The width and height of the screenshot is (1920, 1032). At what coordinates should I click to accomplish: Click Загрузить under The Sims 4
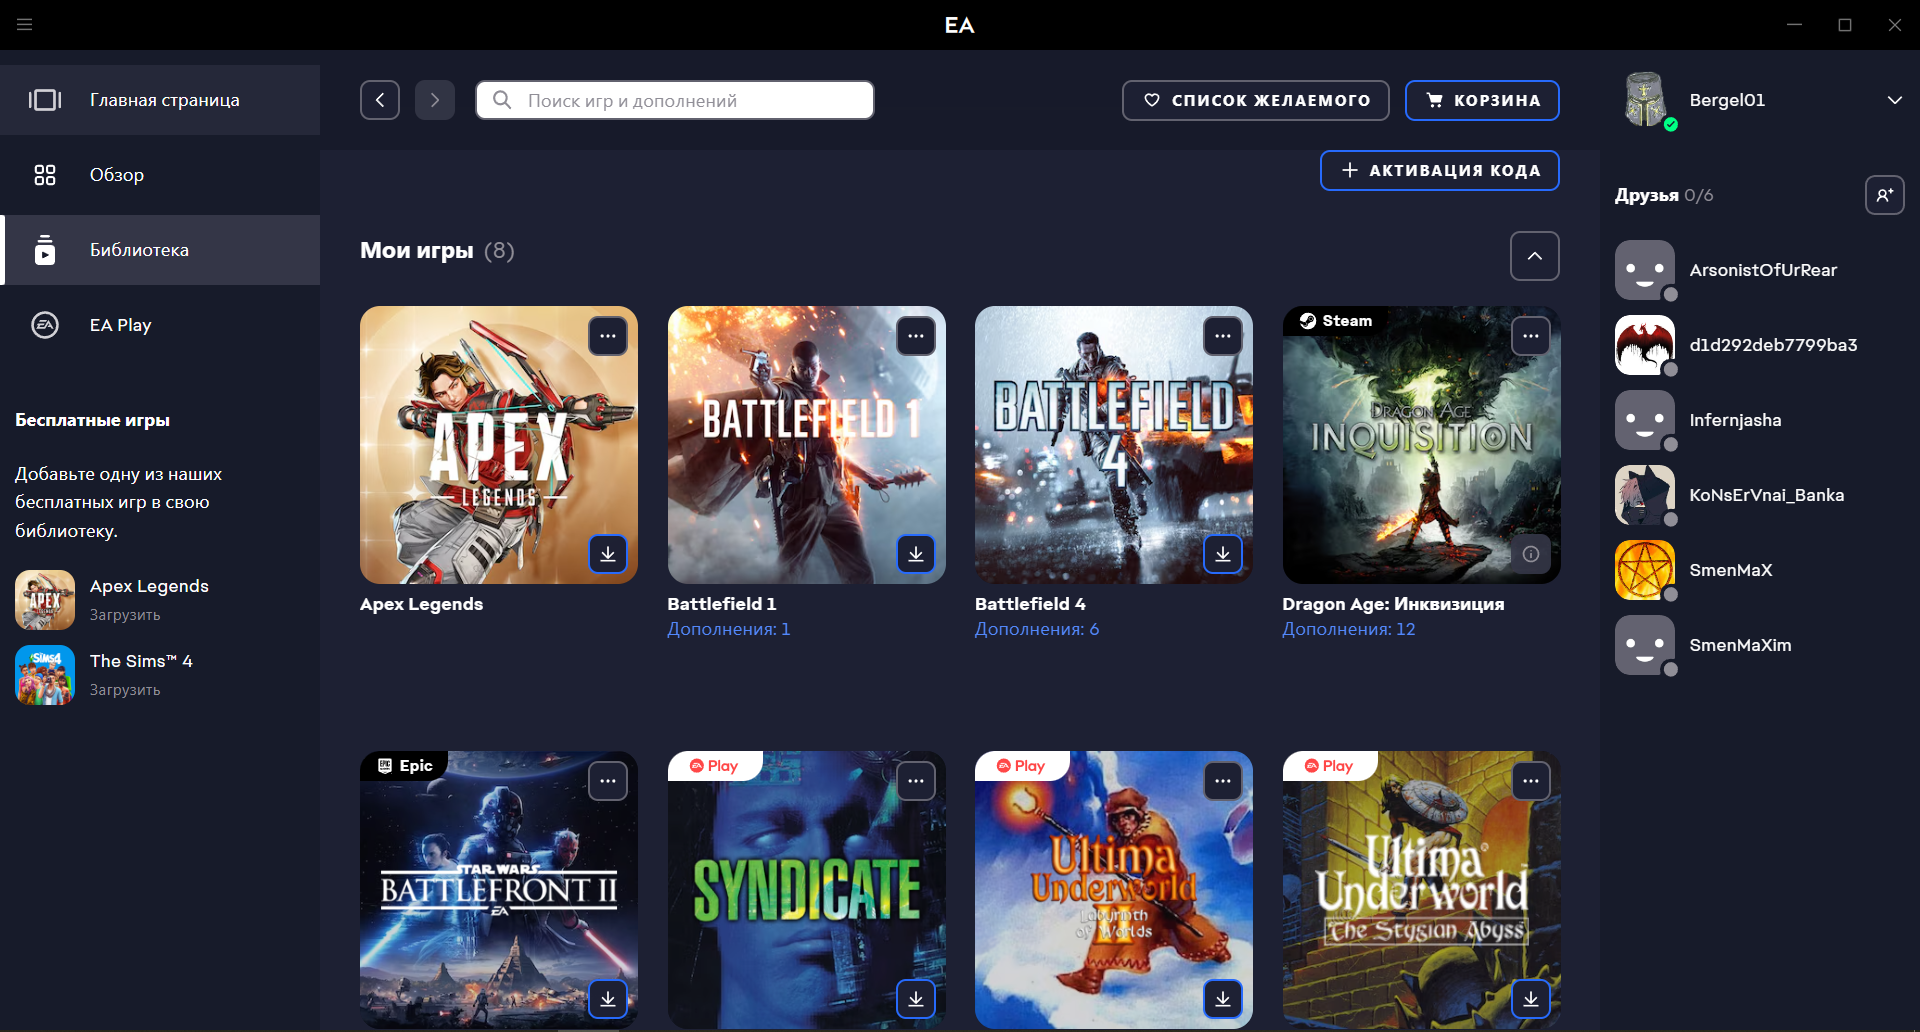[125, 690]
